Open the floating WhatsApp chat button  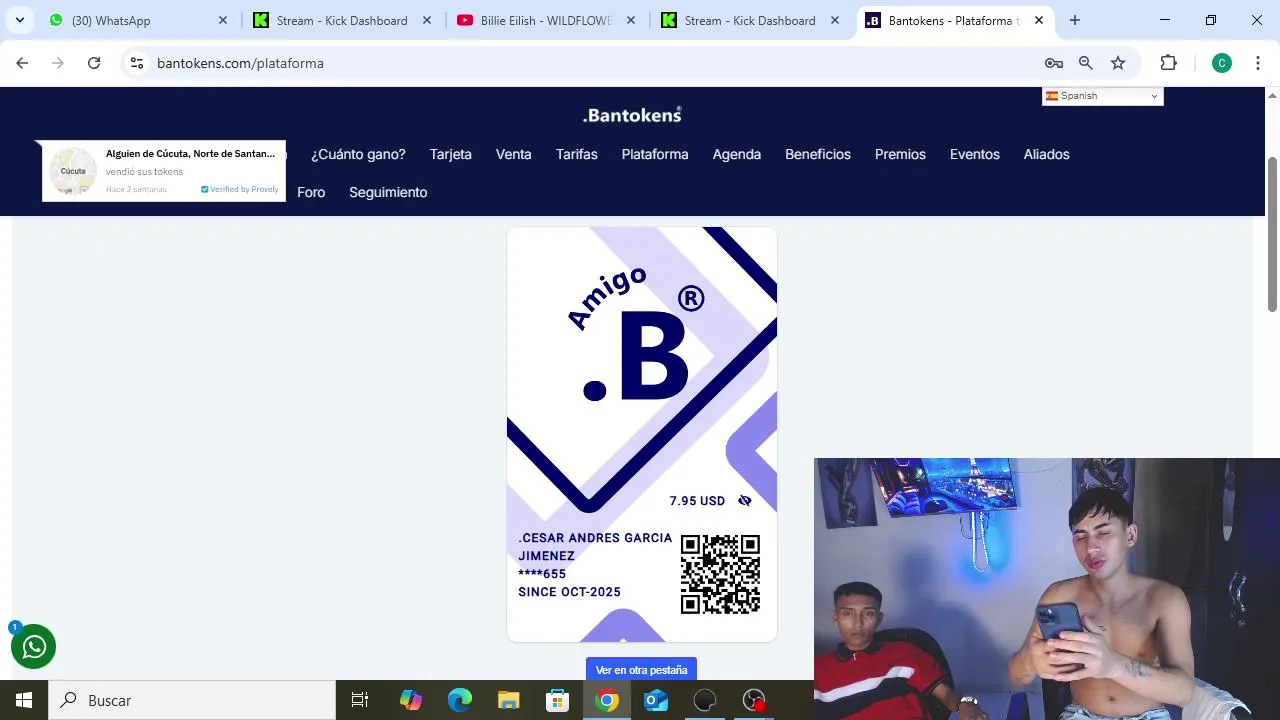pyautogui.click(x=34, y=647)
